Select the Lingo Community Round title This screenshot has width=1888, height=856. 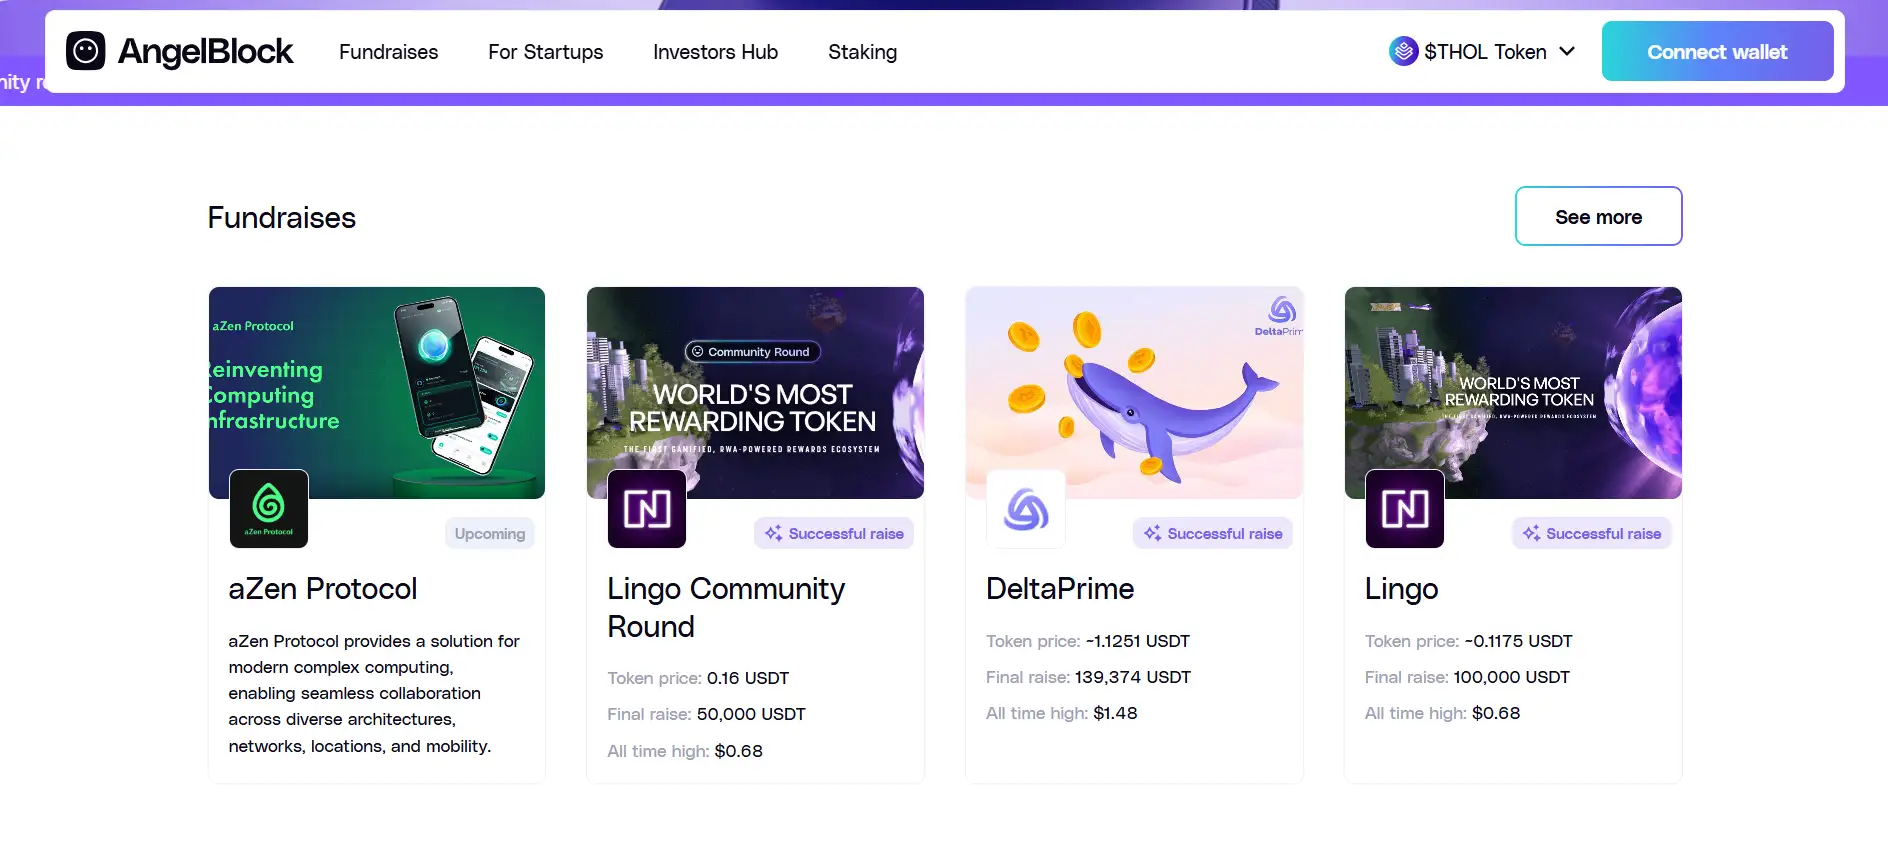pyautogui.click(x=726, y=607)
